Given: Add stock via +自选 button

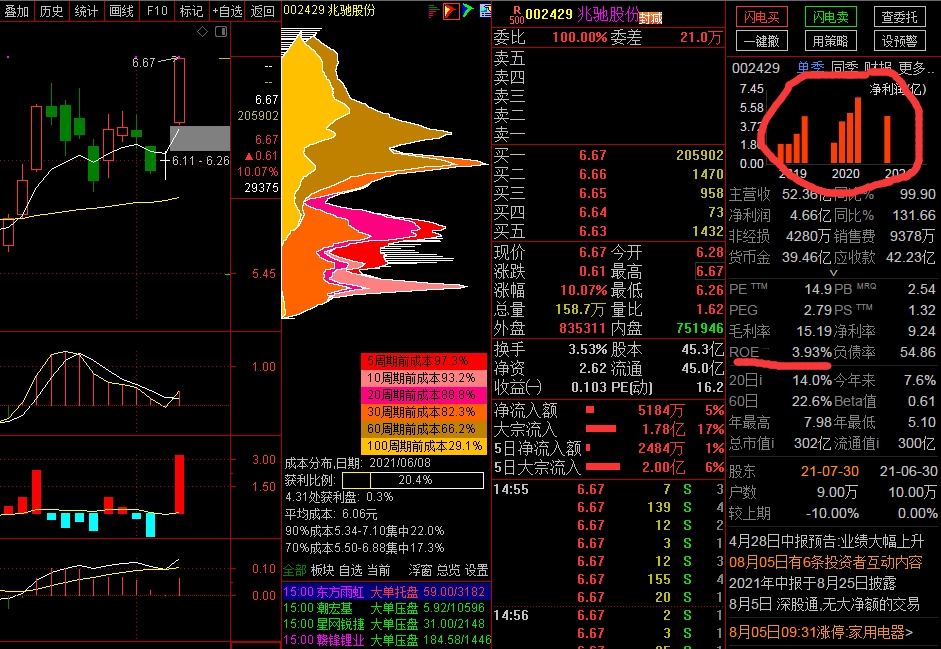Looking at the screenshot, I should pyautogui.click(x=227, y=11).
